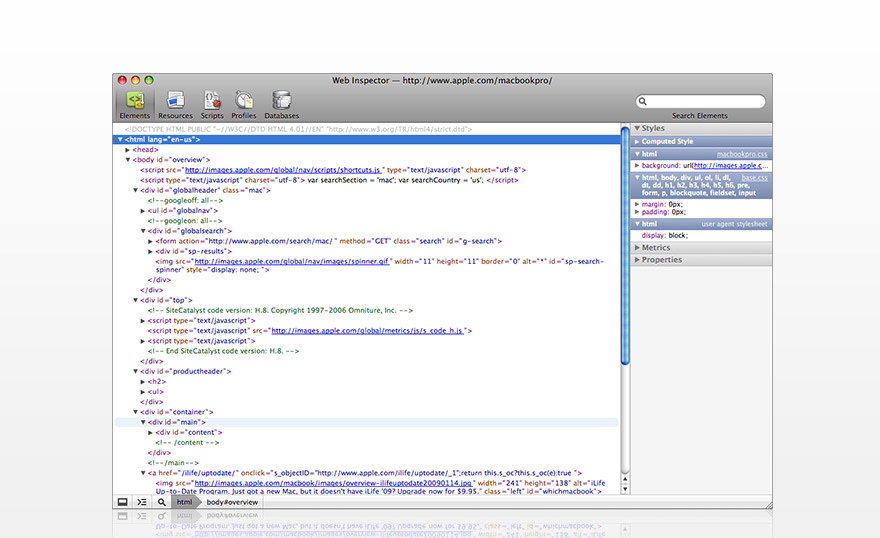Select the body#overview breadcrumb
The height and width of the screenshot is (538, 880).
click(x=232, y=502)
